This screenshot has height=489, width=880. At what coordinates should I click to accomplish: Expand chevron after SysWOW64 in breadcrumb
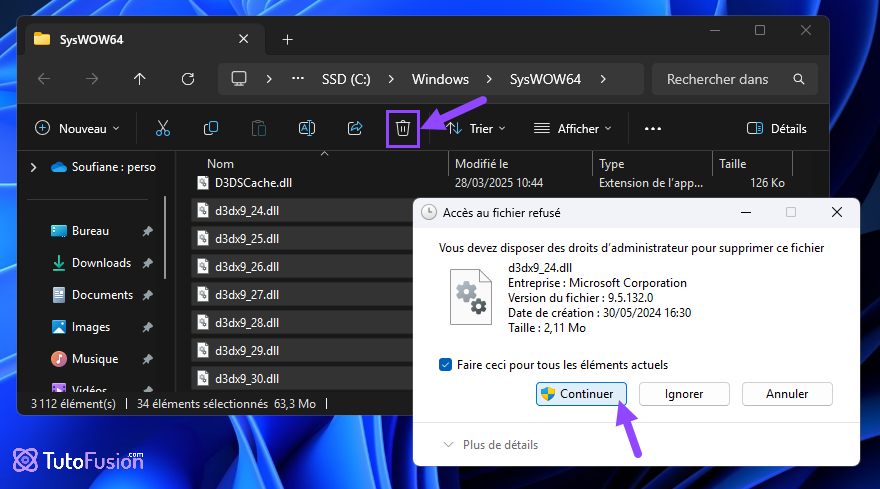click(x=603, y=79)
